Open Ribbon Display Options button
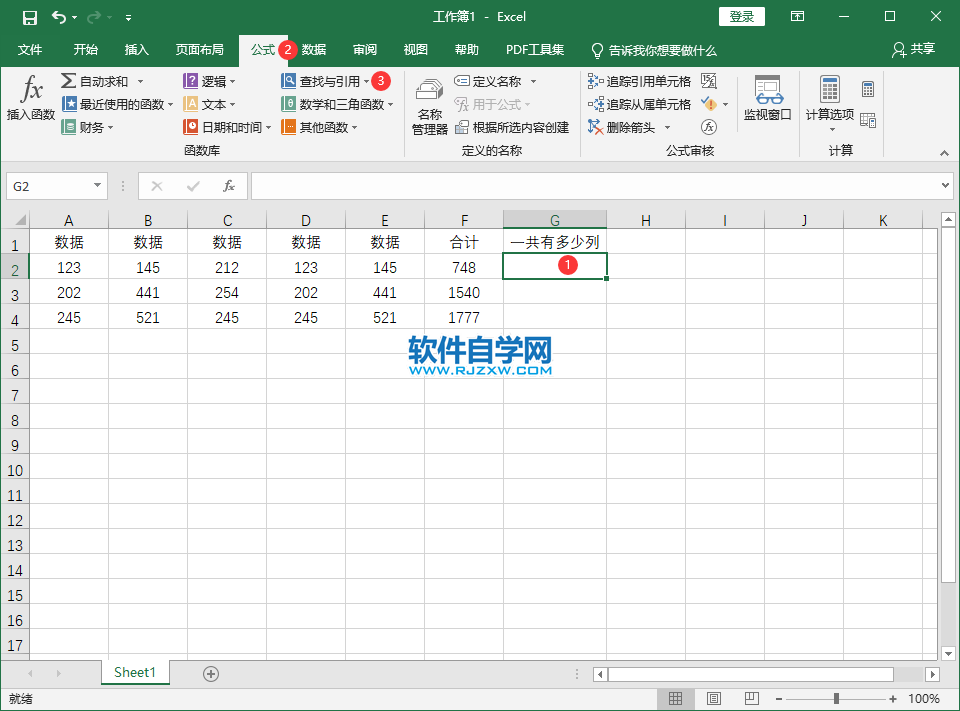This screenshot has height=711, width=960. pos(797,17)
